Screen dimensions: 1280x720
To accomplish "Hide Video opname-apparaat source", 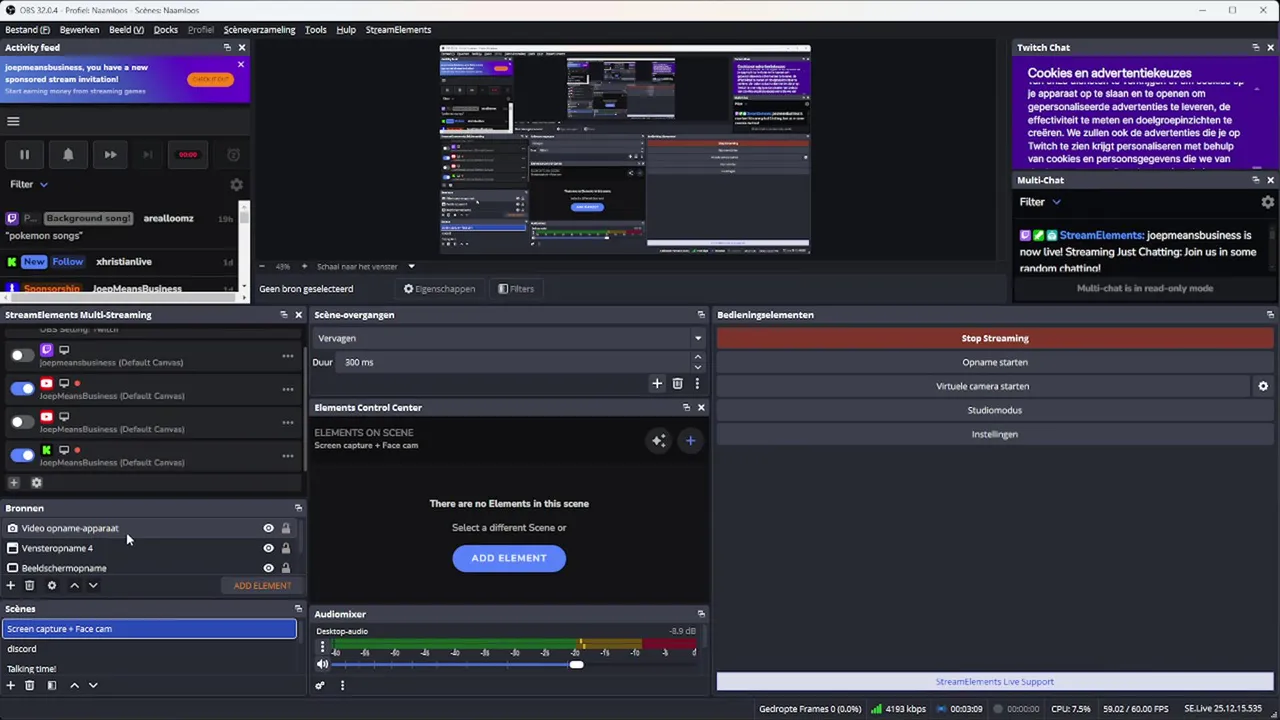I will (268, 528).
